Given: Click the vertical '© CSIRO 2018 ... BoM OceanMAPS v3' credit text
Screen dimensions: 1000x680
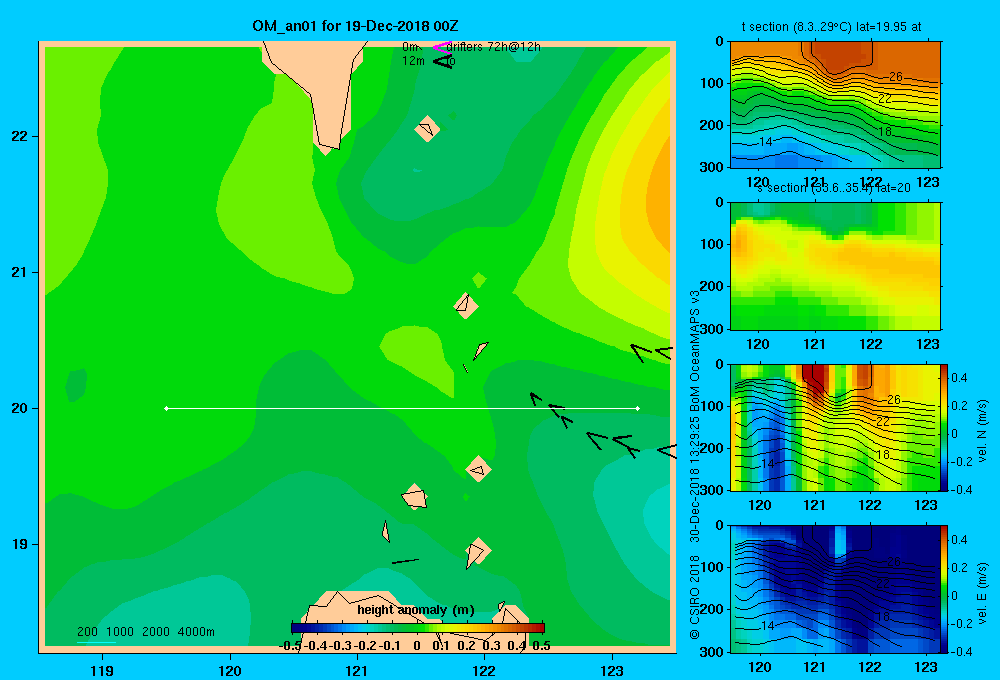Looking at the screenshot, I should [695, 464].
